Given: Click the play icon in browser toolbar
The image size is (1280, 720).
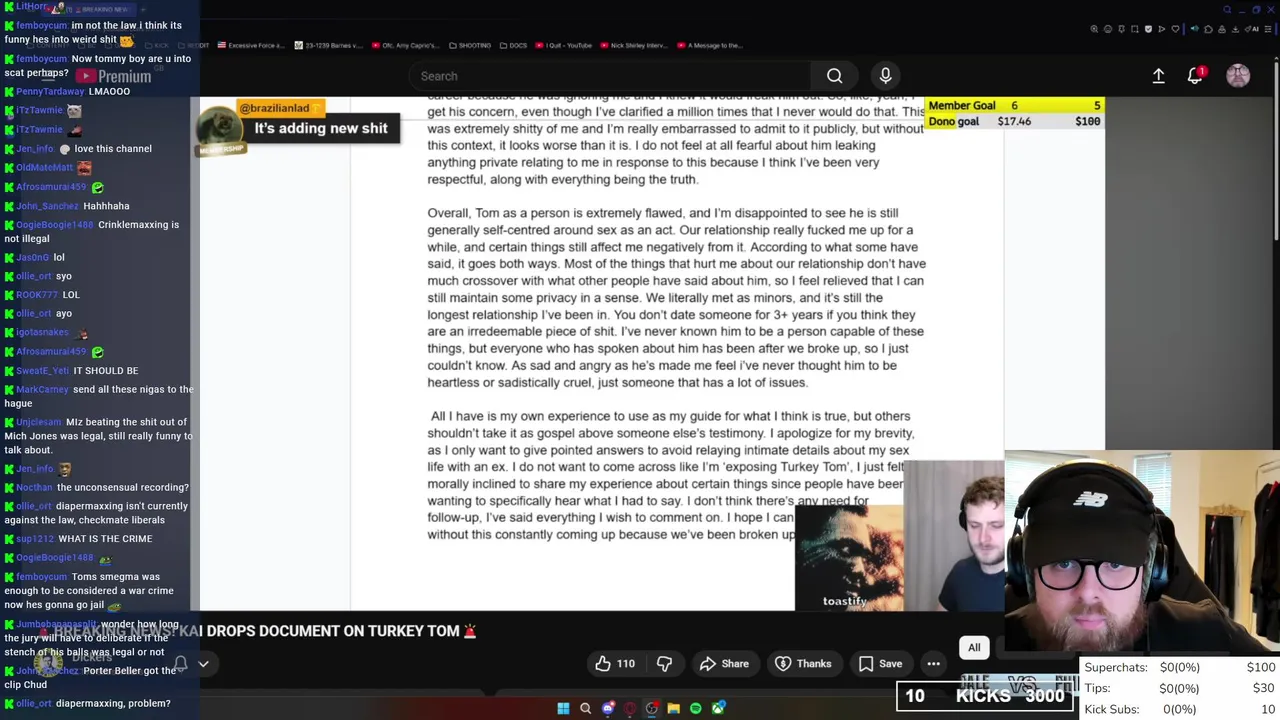Looking at the screenshot, I should pyautogui.click(x=1161, y=29).
